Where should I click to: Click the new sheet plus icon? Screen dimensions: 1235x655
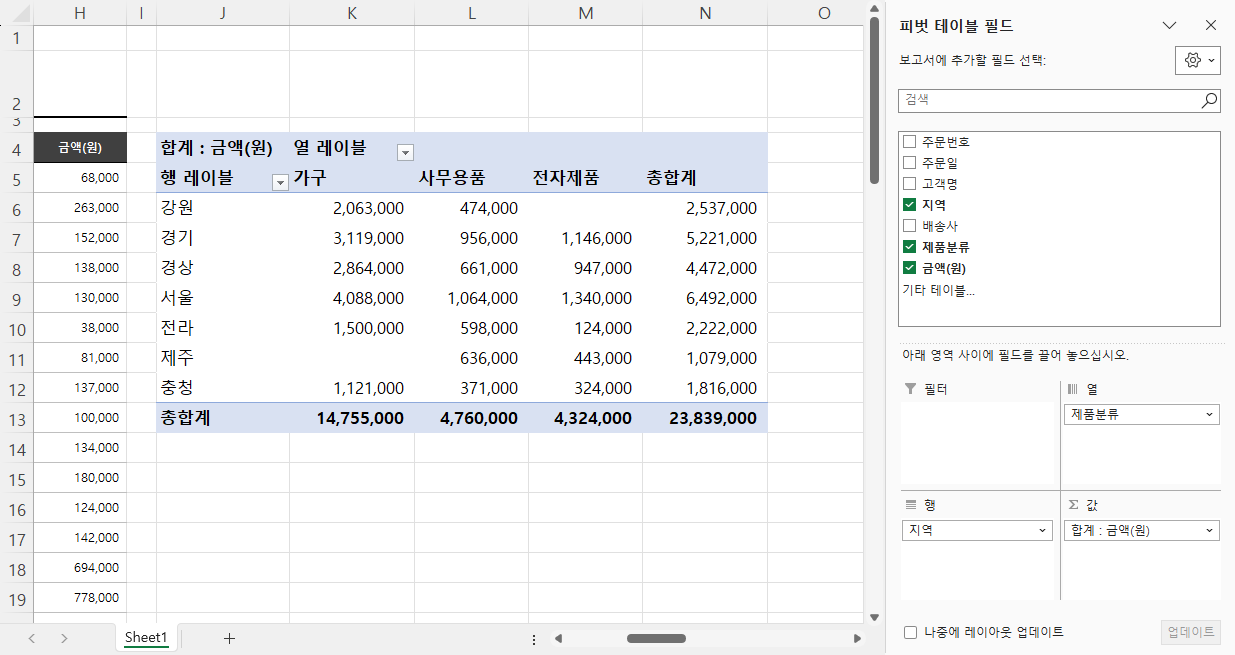(229, 638)
